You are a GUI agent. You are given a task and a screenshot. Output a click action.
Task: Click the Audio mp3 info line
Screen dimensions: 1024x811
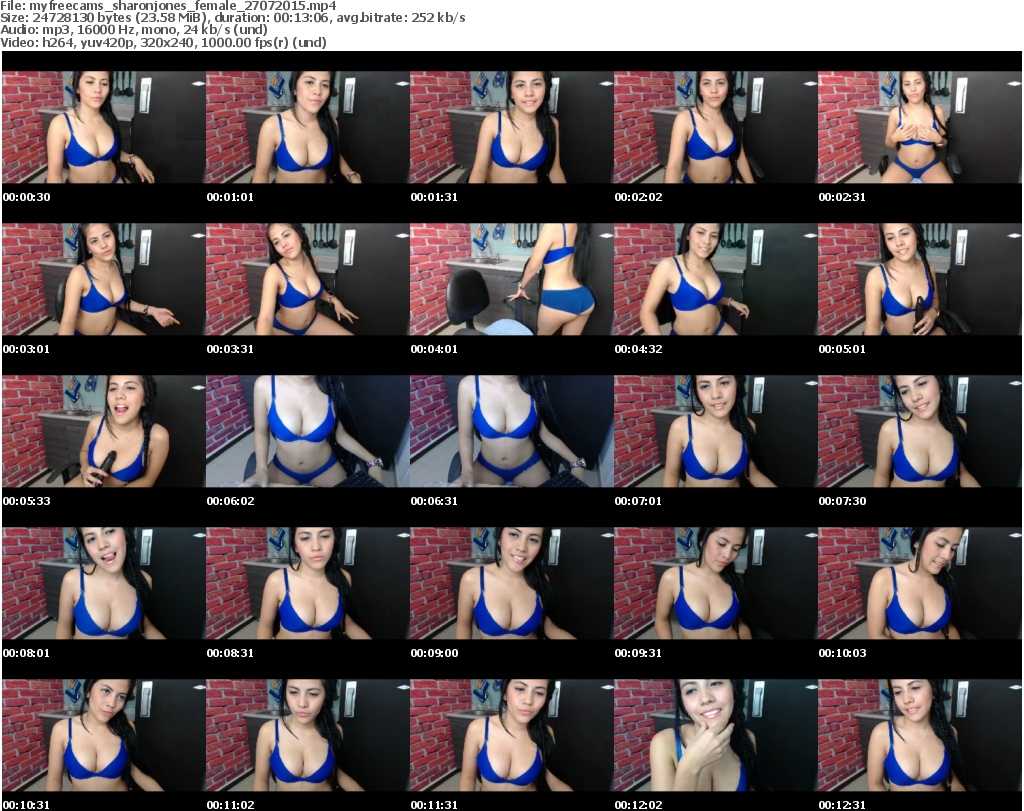[134, 30]
